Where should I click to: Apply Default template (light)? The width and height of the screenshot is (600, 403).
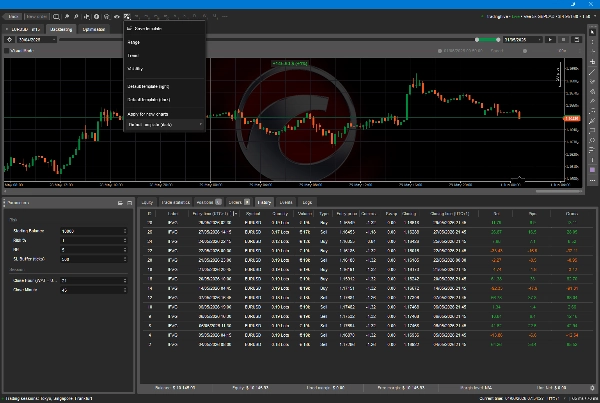point(164,86)
